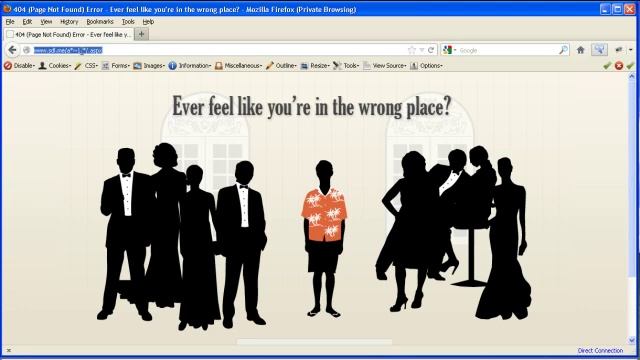Open the Tools dropdown on developer toolbar
Screen dimensions: 640x360
pyautogui.click(x=346, y=66)
